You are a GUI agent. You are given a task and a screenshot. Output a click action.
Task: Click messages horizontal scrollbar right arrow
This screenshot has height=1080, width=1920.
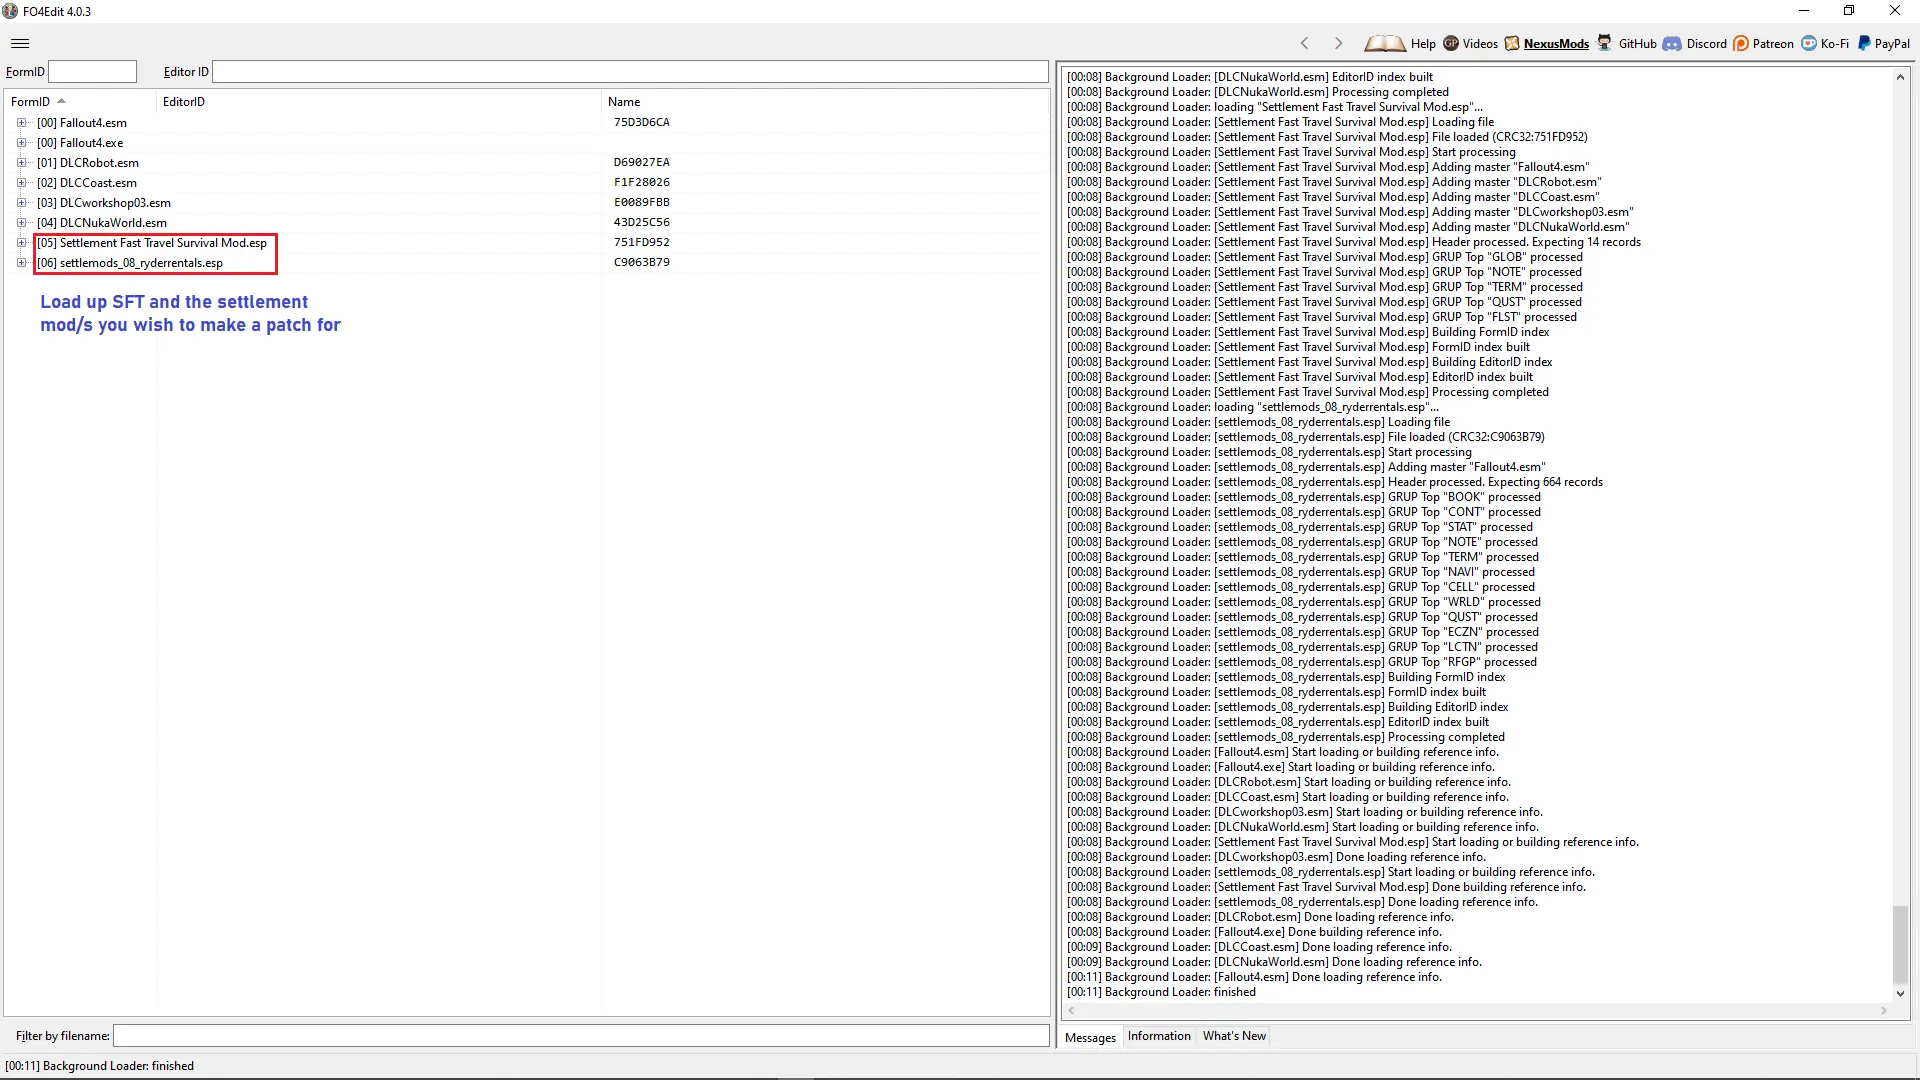click(1884, 1011)
